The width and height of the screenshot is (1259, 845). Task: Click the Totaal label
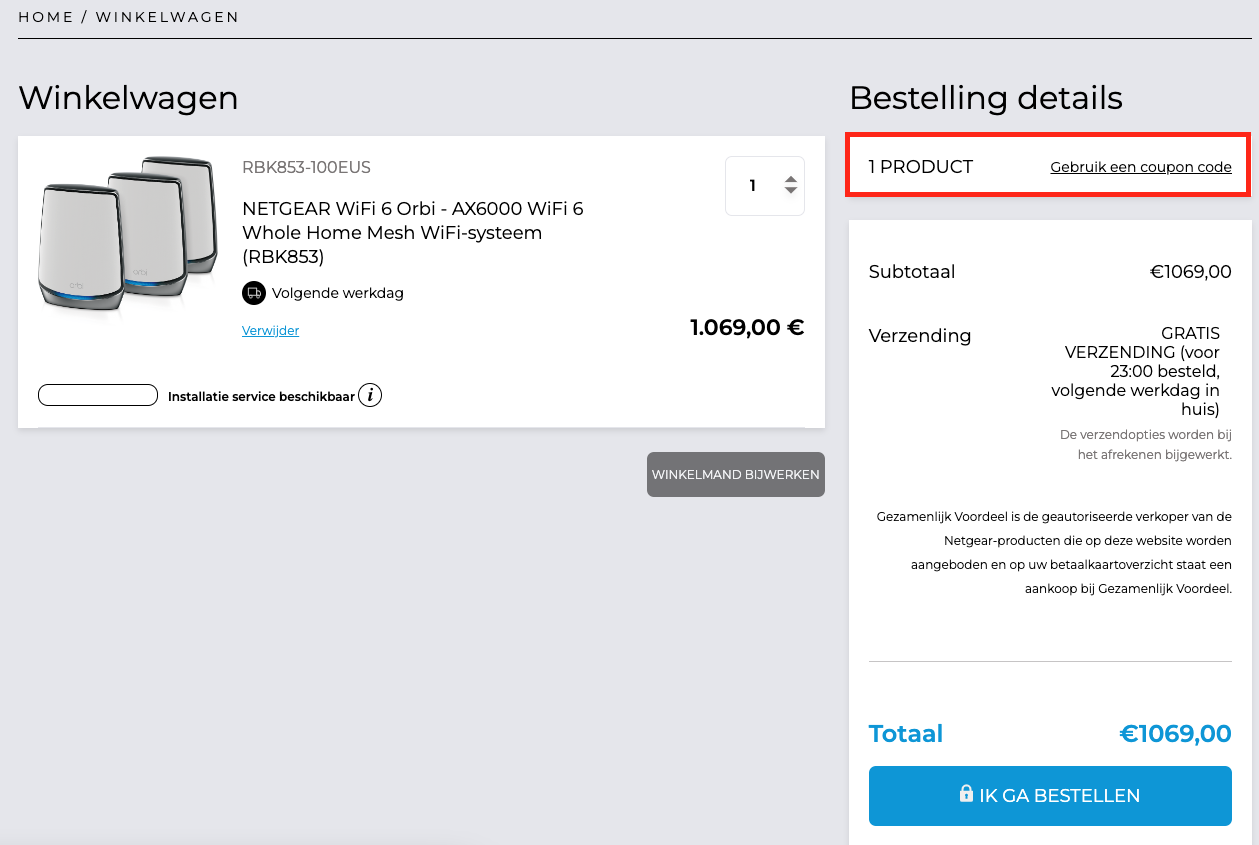click(x=906, y=733)
